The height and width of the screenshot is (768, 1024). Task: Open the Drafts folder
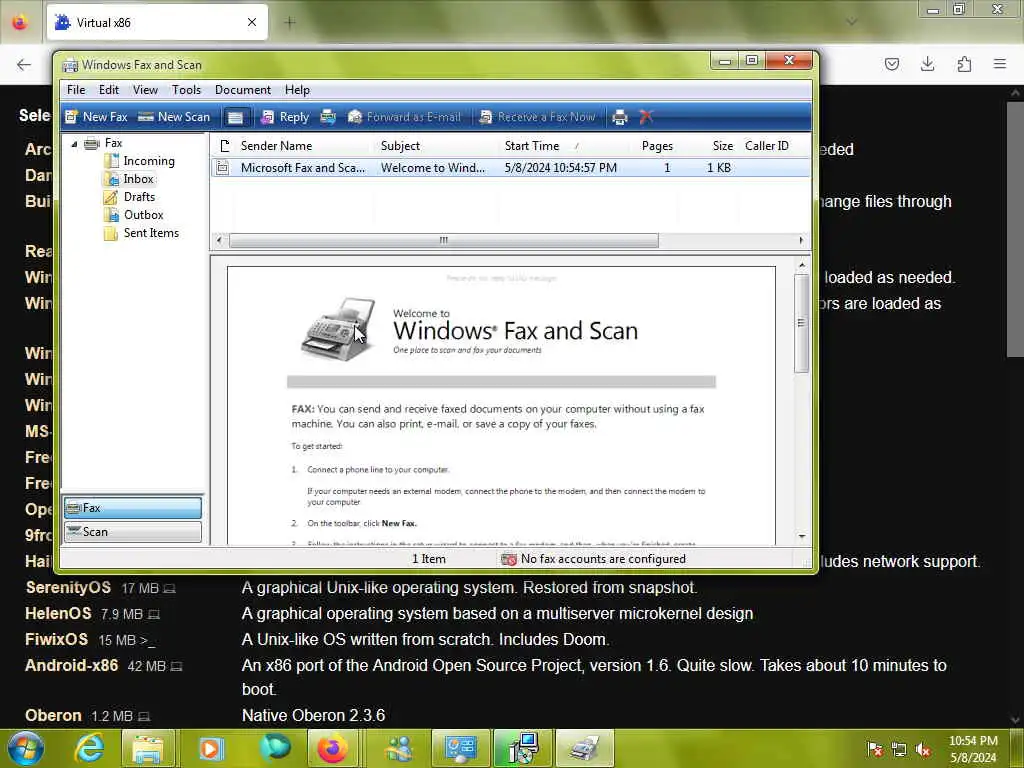tap(139, 197)
